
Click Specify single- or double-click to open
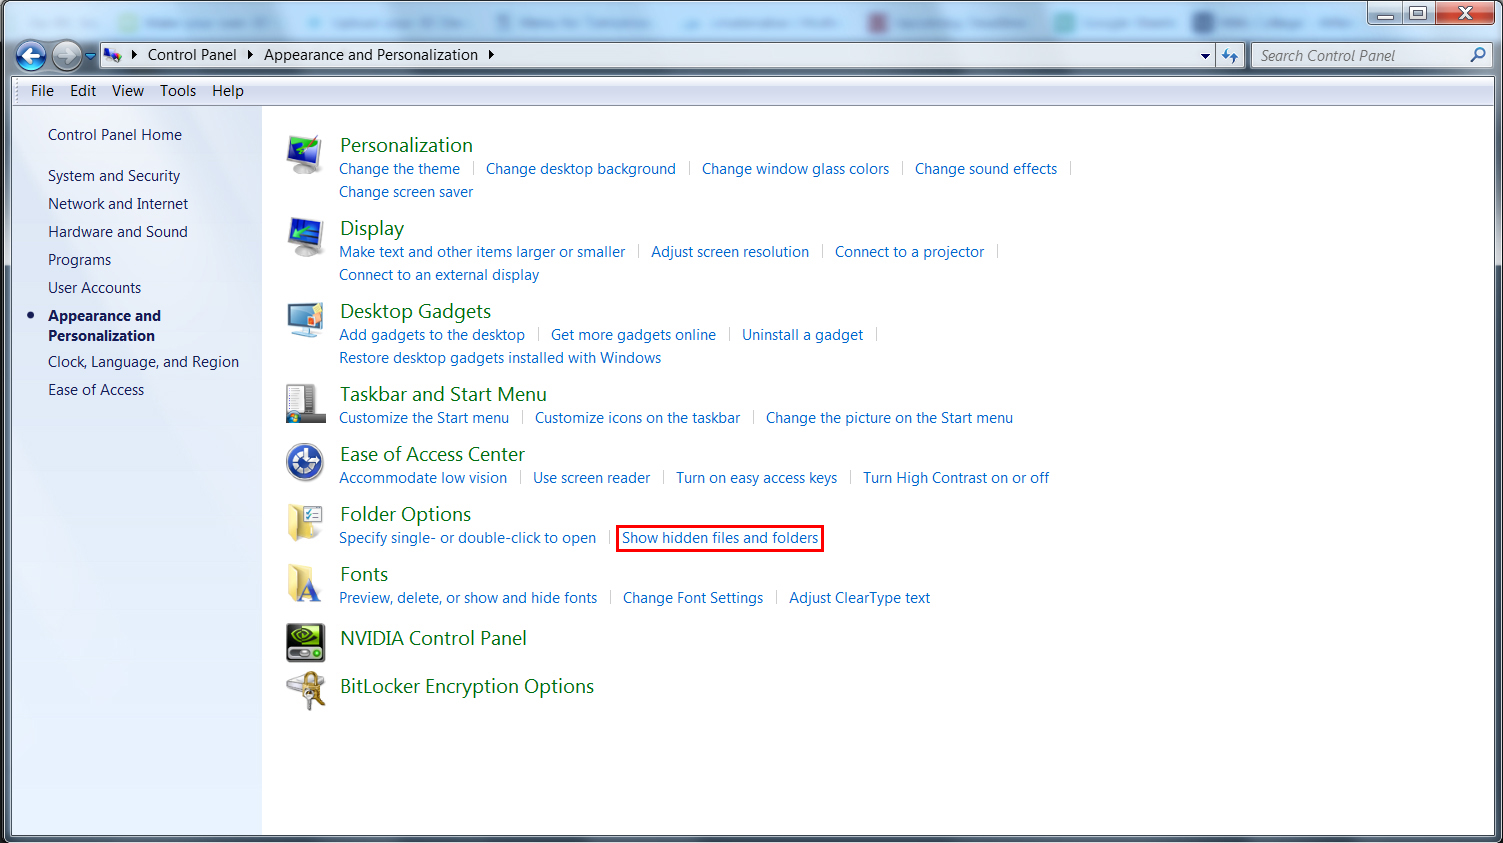[467, 538]
